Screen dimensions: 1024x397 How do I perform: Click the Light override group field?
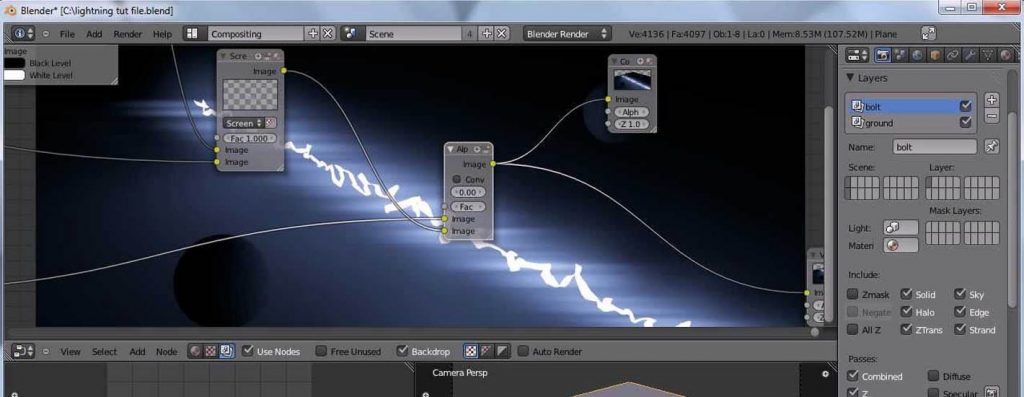coord(901,228)
